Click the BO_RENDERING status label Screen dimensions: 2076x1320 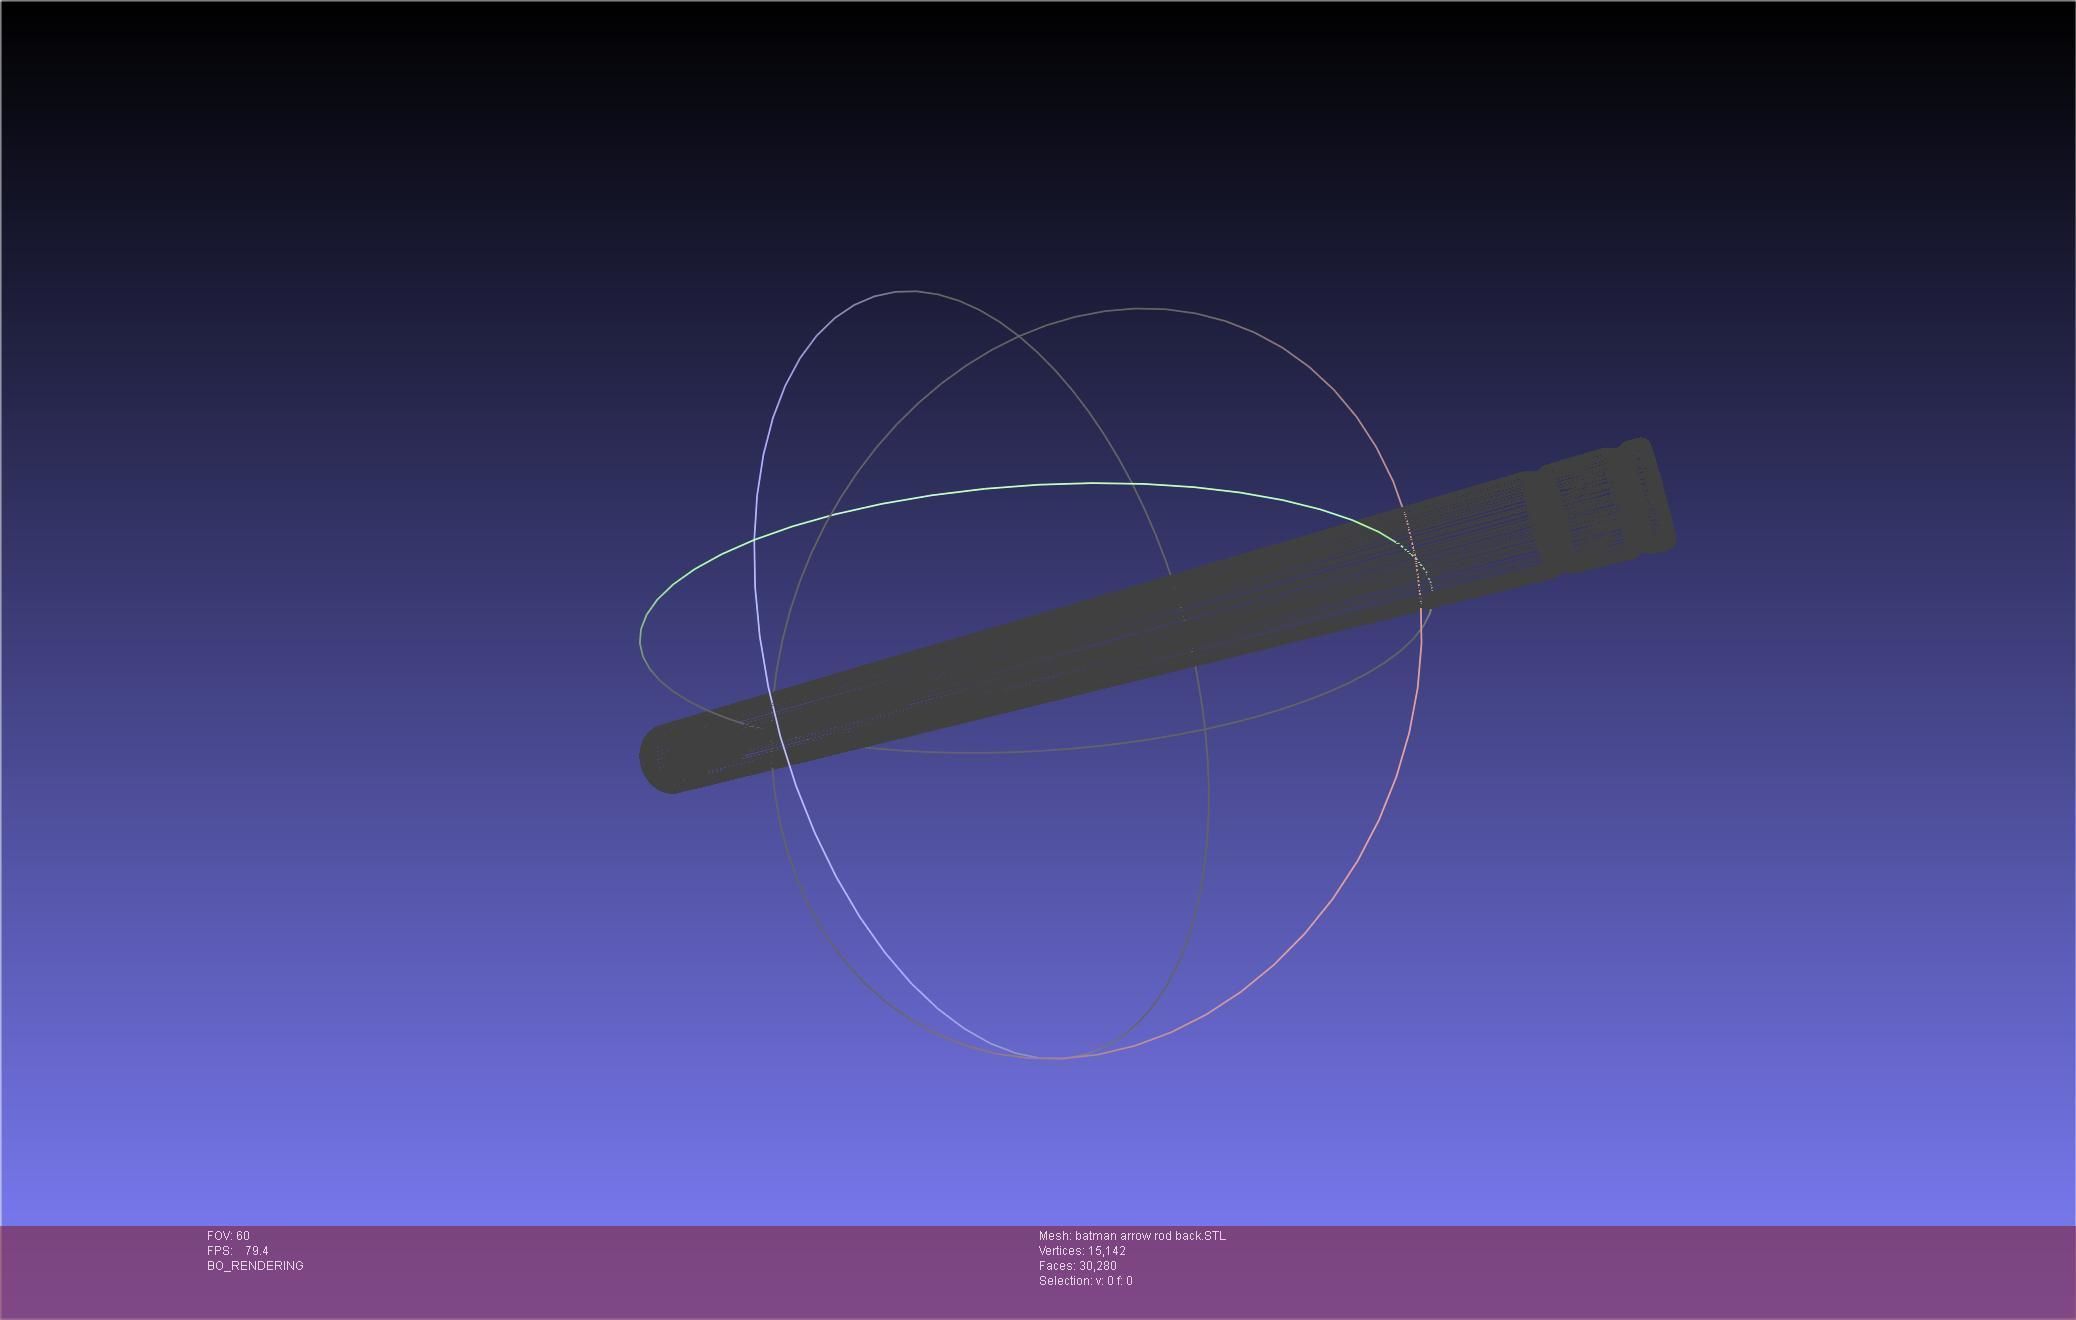[x=255, y=1266]
